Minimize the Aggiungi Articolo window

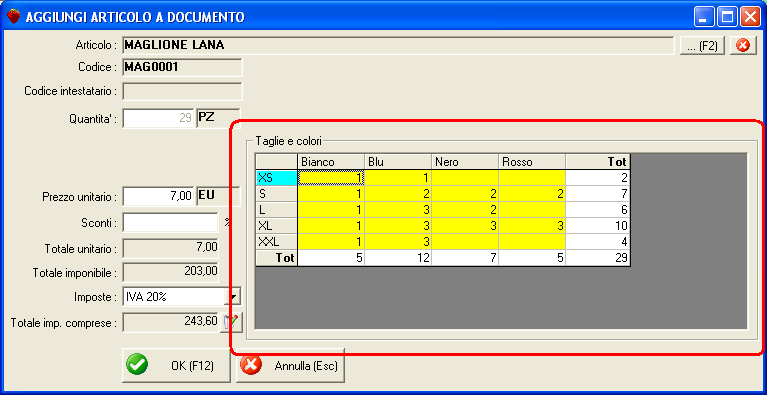pyautogui.click(x=704, y=18)
